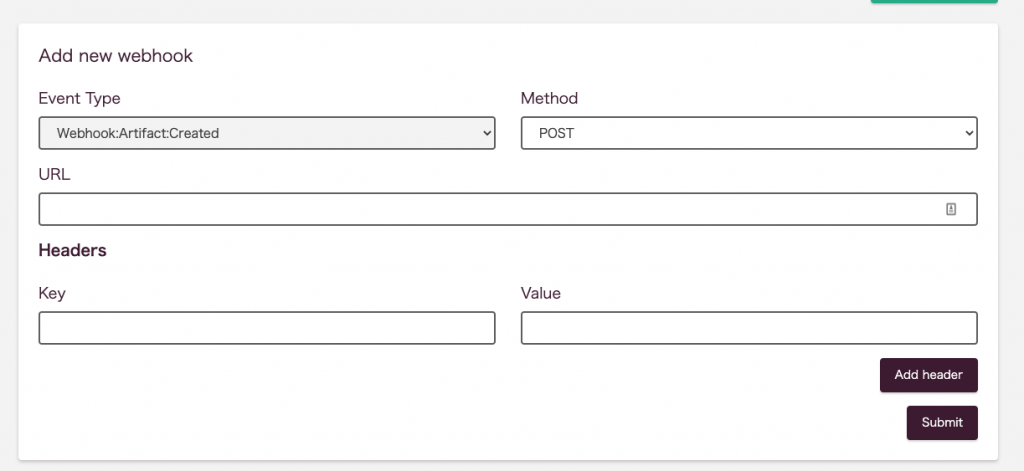Click the Event Type select arrow
The width and height of the screenshot is (1024, 471).
pos(487,133)
